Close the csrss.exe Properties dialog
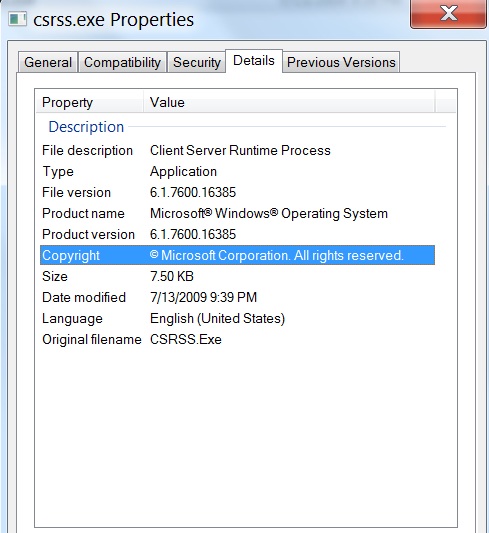Screen dimensions: 489x533 (448, 14)
